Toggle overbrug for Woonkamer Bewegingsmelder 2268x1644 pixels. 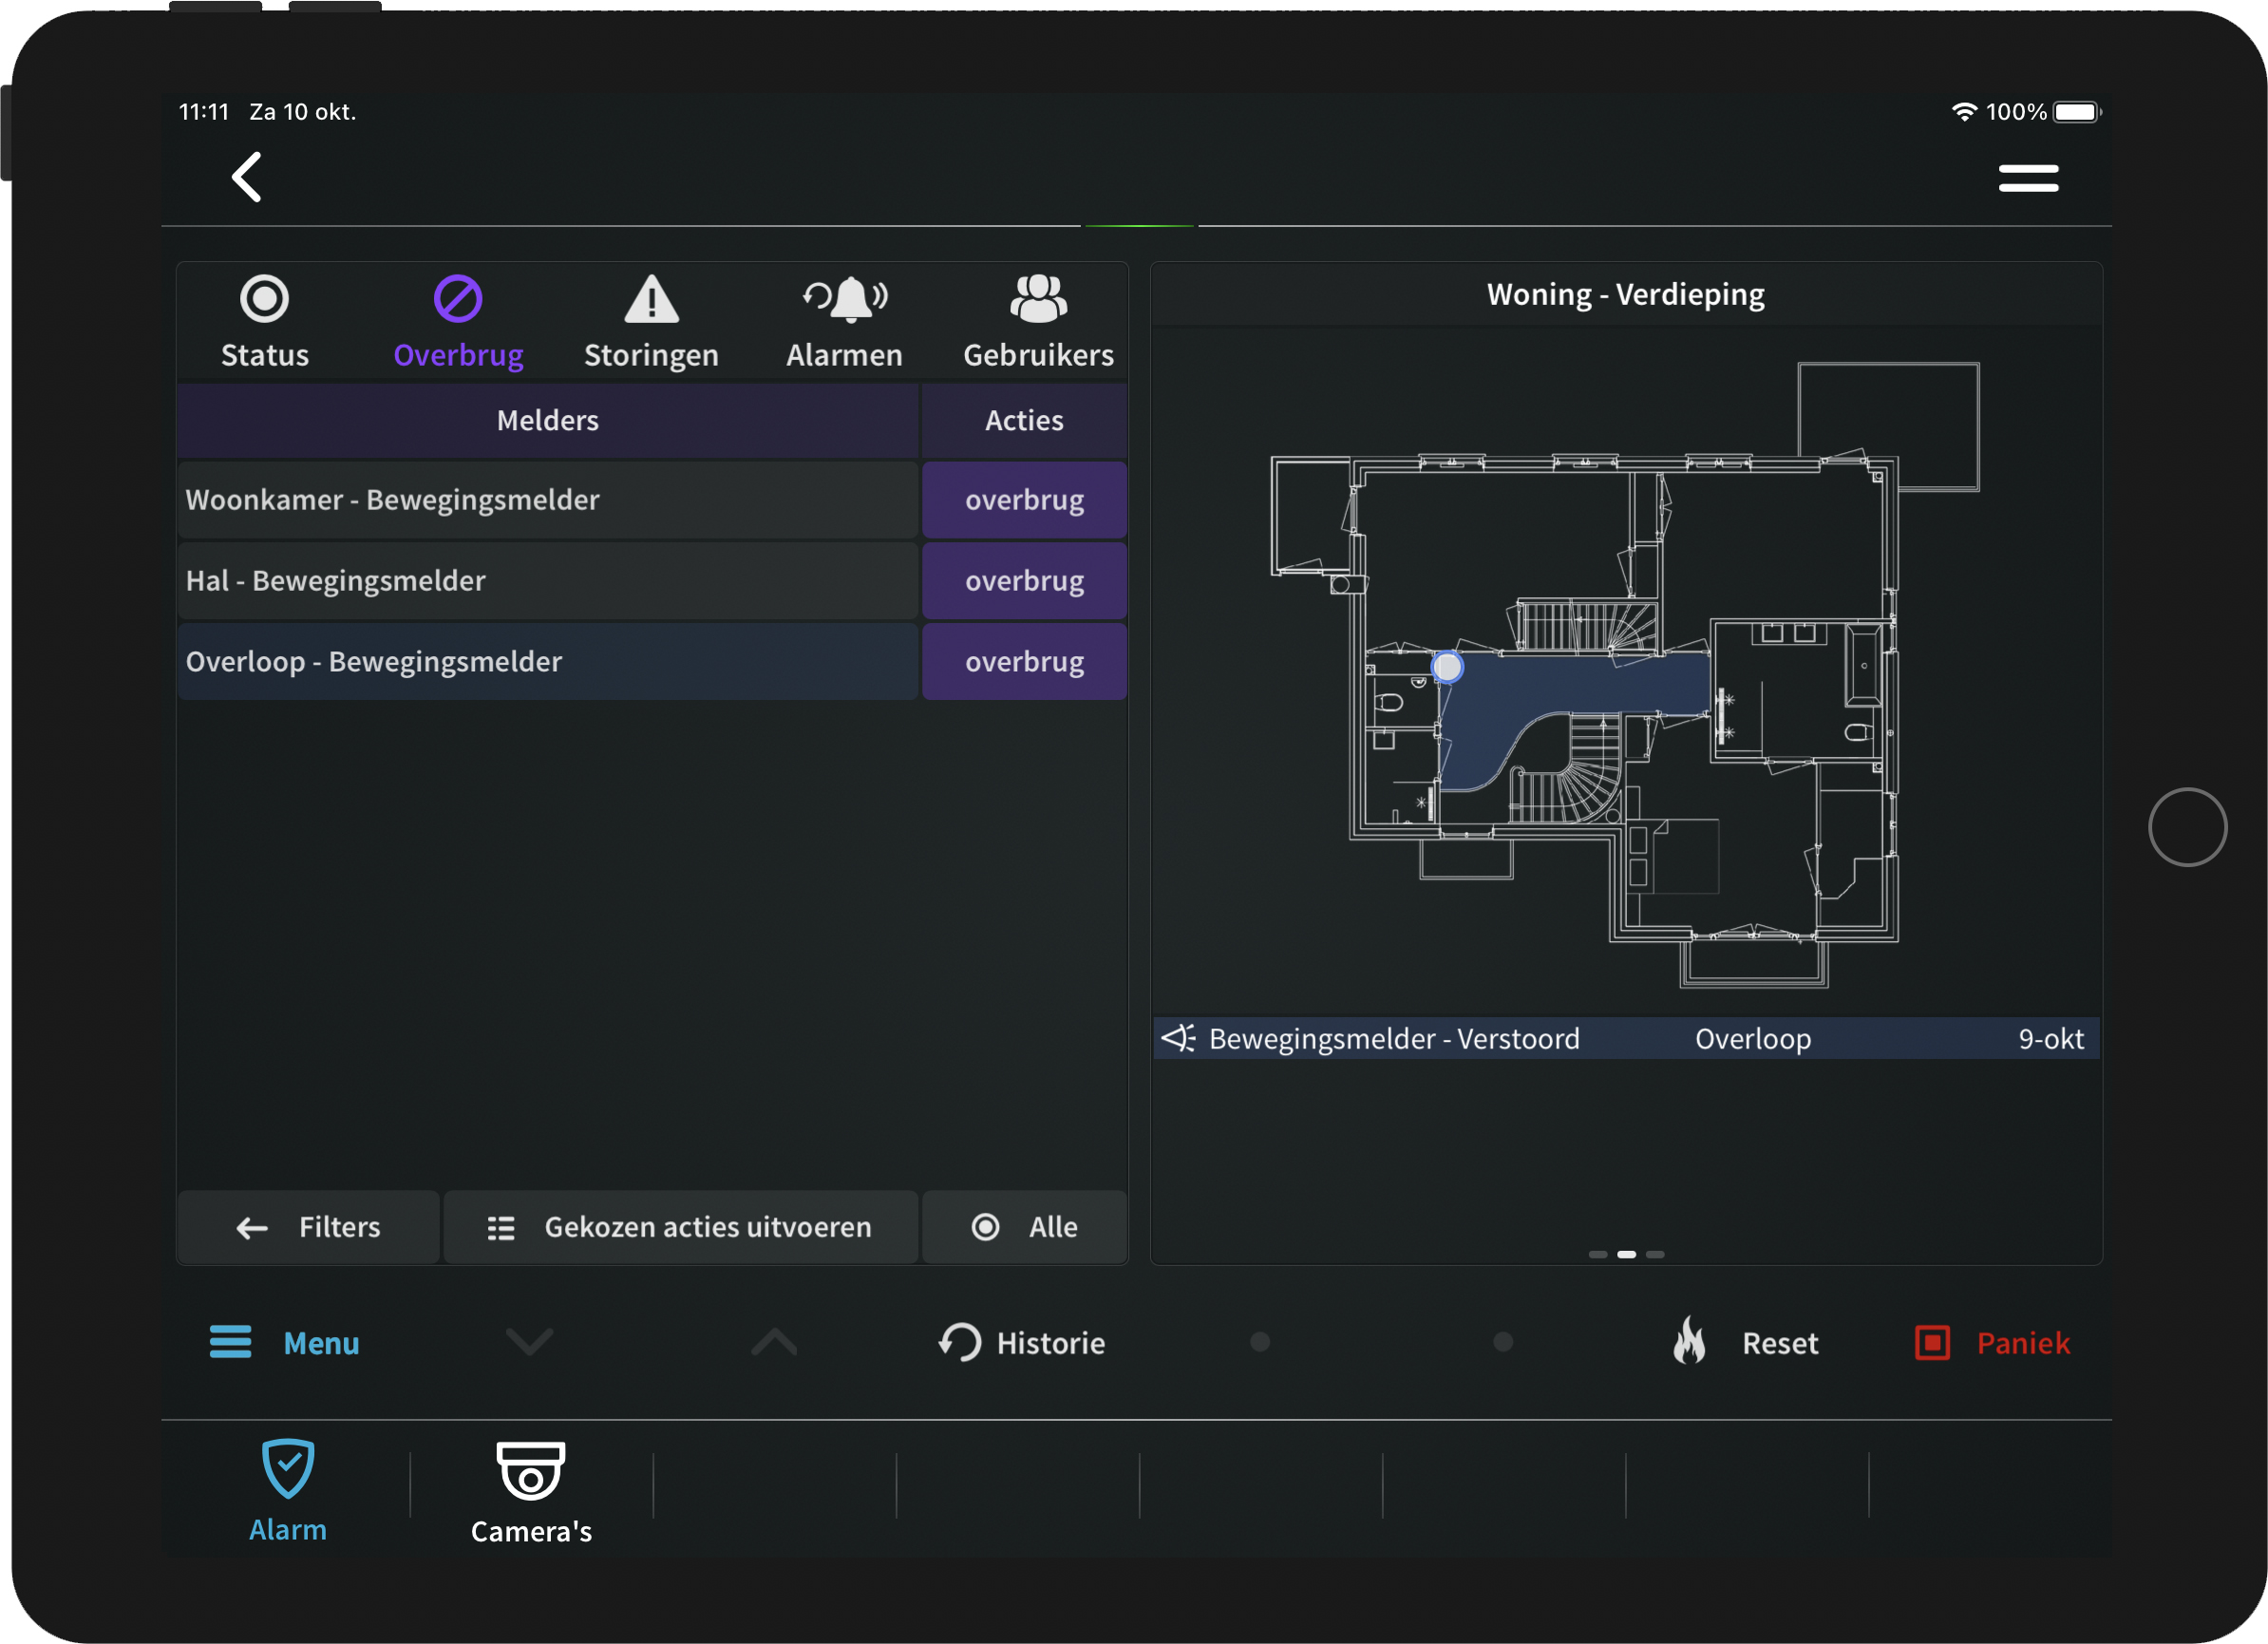(x=1024, y=500)
